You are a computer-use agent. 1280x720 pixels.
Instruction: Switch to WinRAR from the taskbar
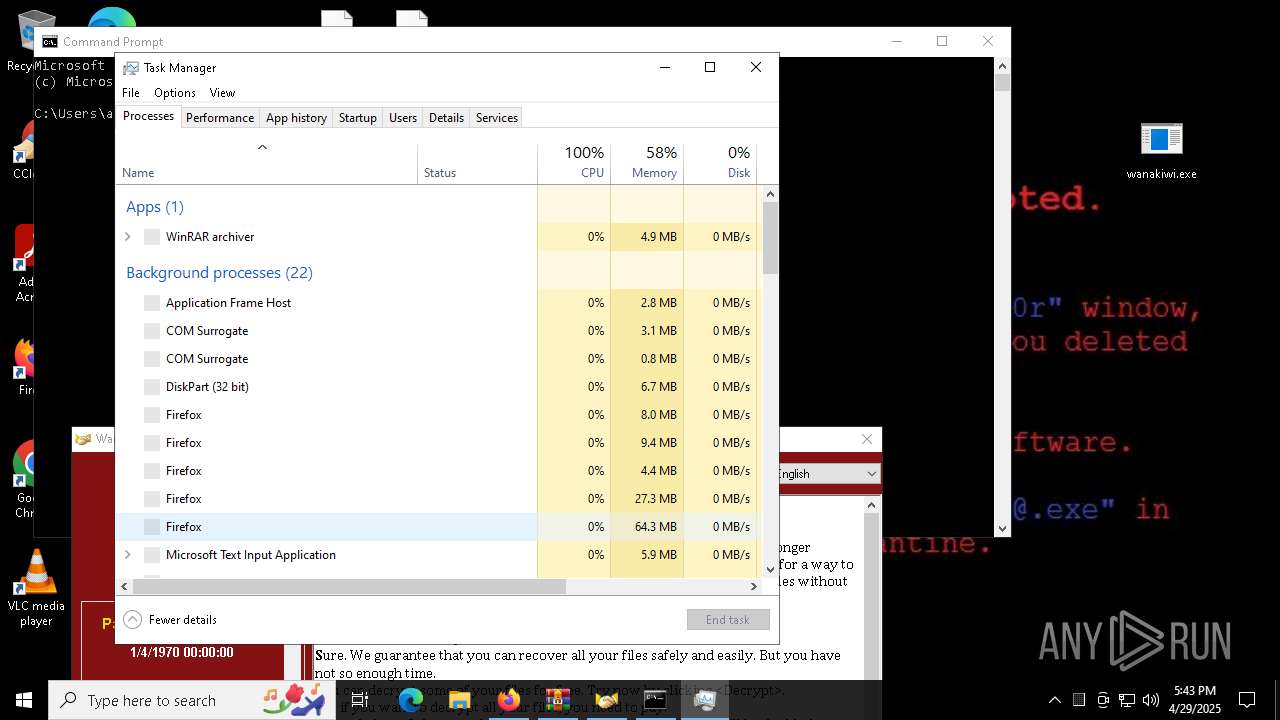point(557,700)
